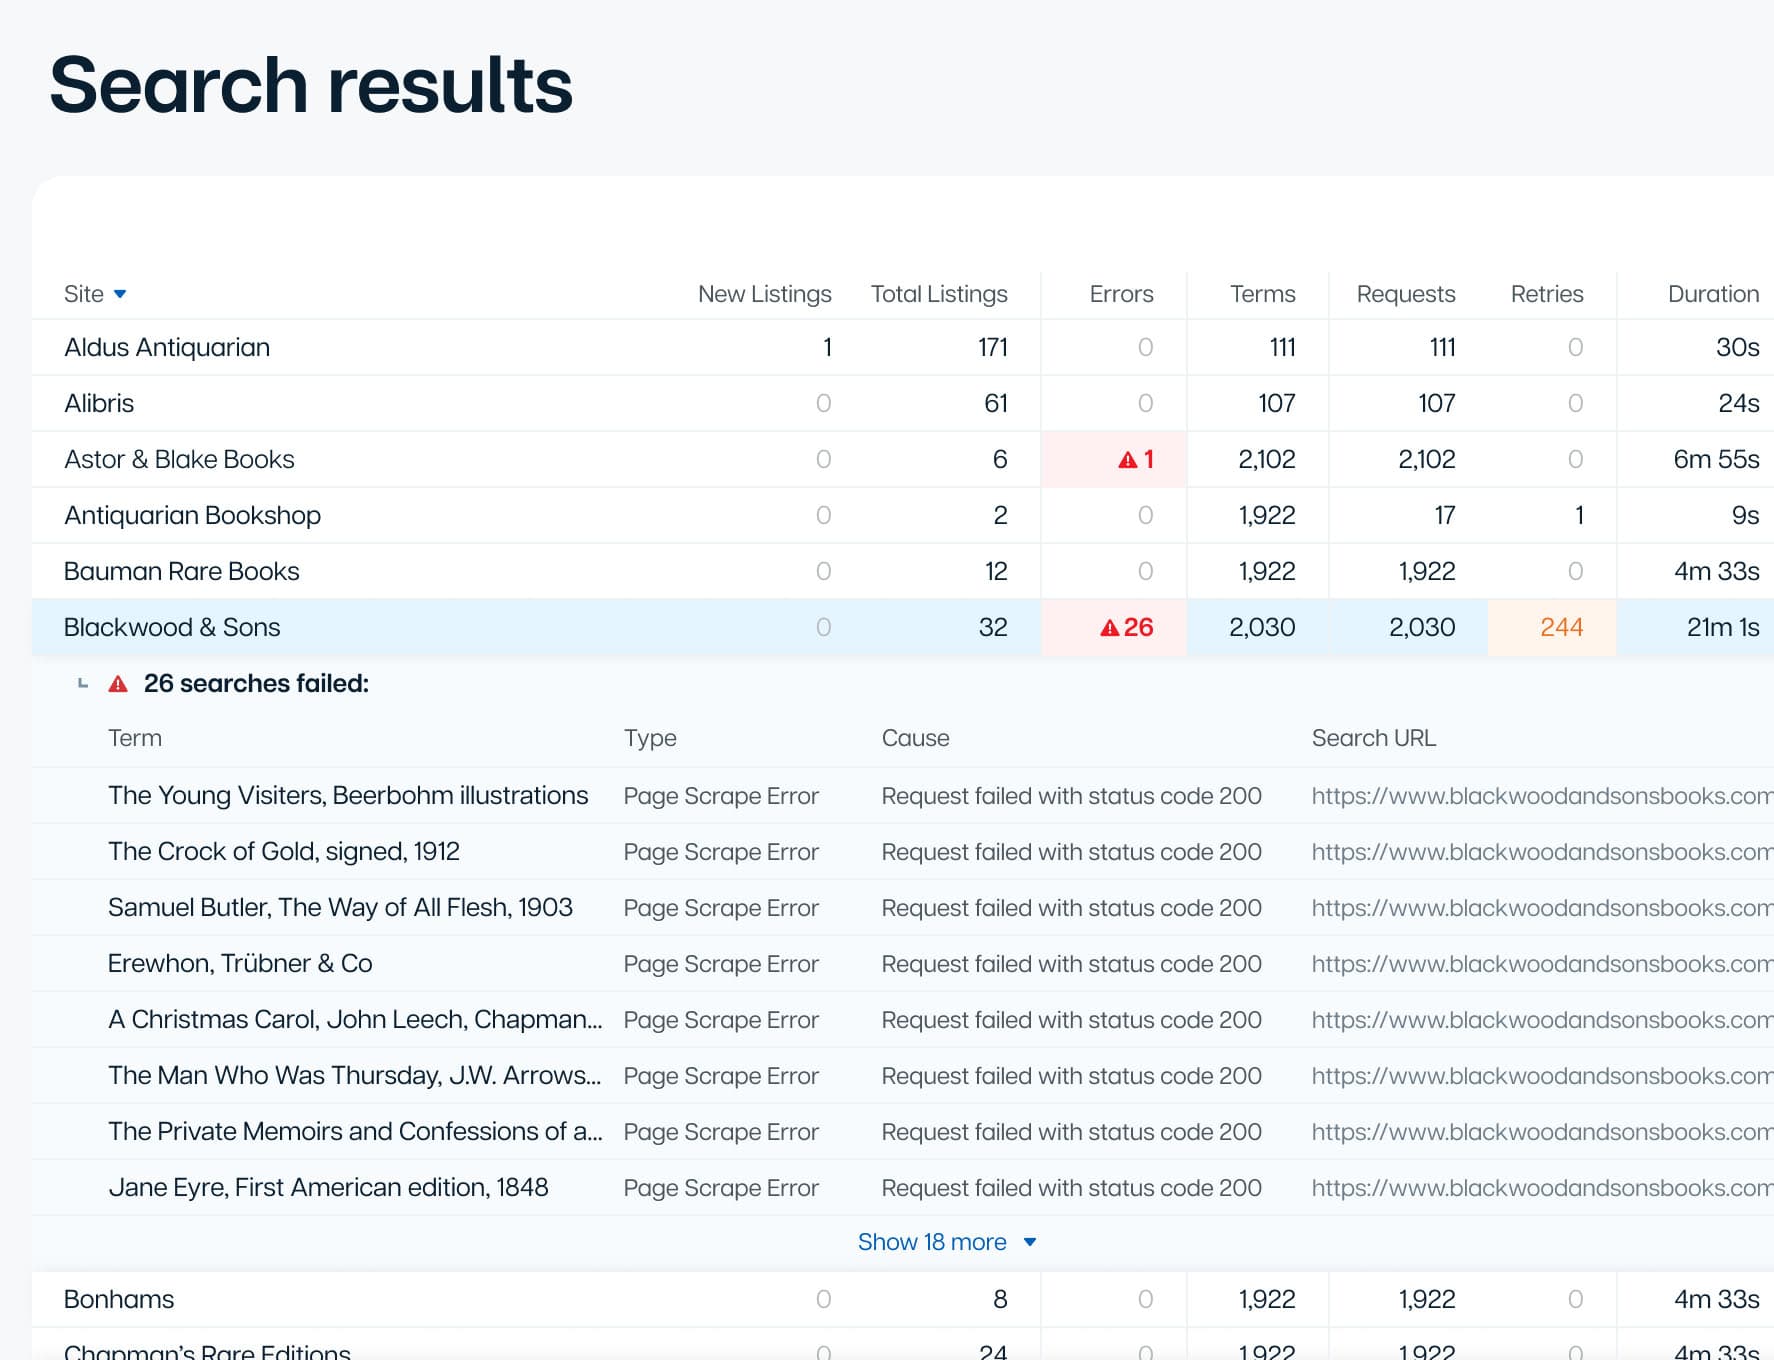Click Page Scrape Error for Jane Eyre row

721,1188
